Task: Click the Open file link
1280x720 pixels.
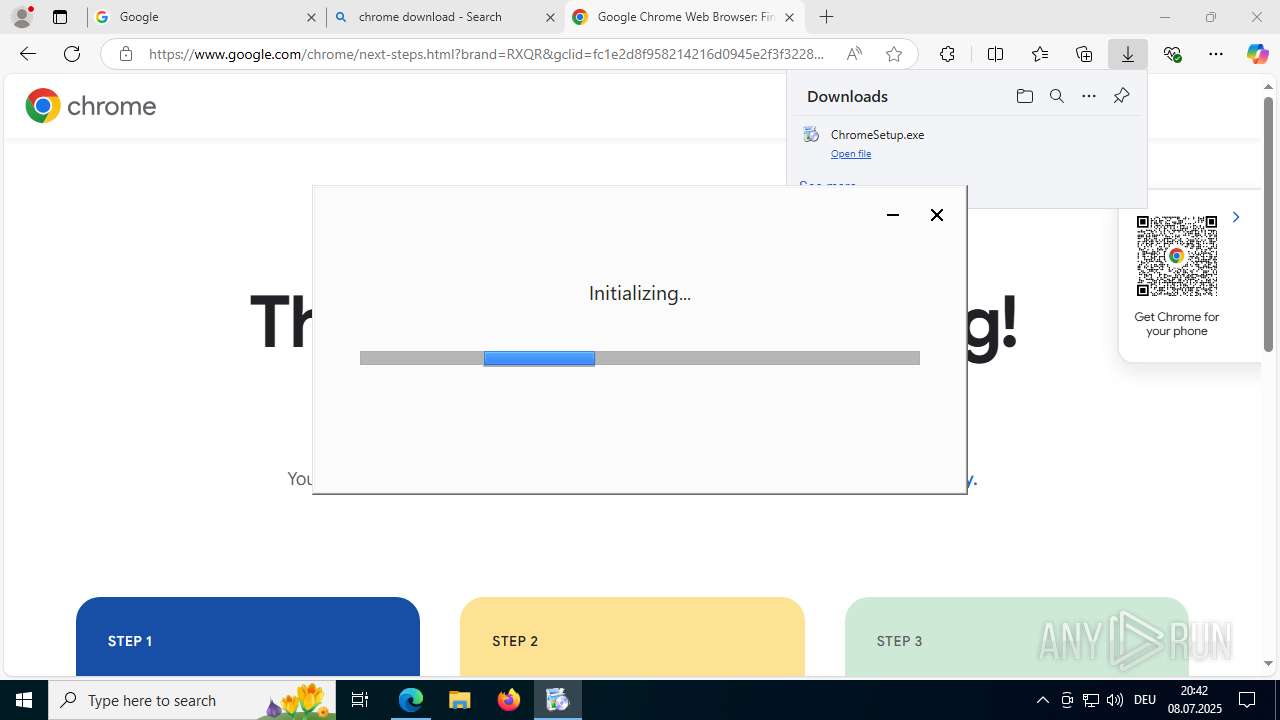Action: (x=851, y=154)
